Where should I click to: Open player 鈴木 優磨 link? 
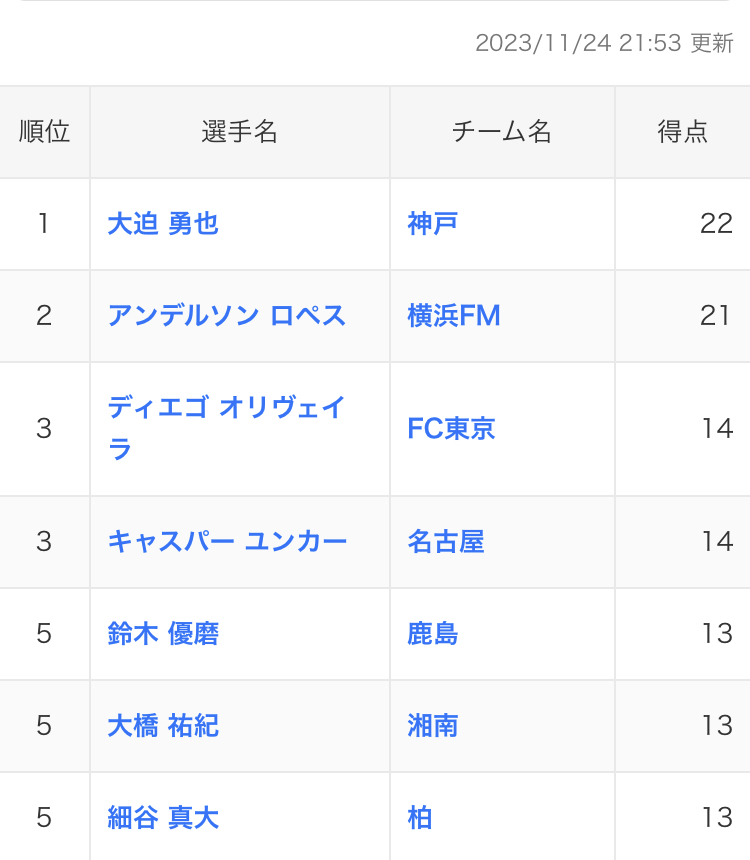click(163, 634)
